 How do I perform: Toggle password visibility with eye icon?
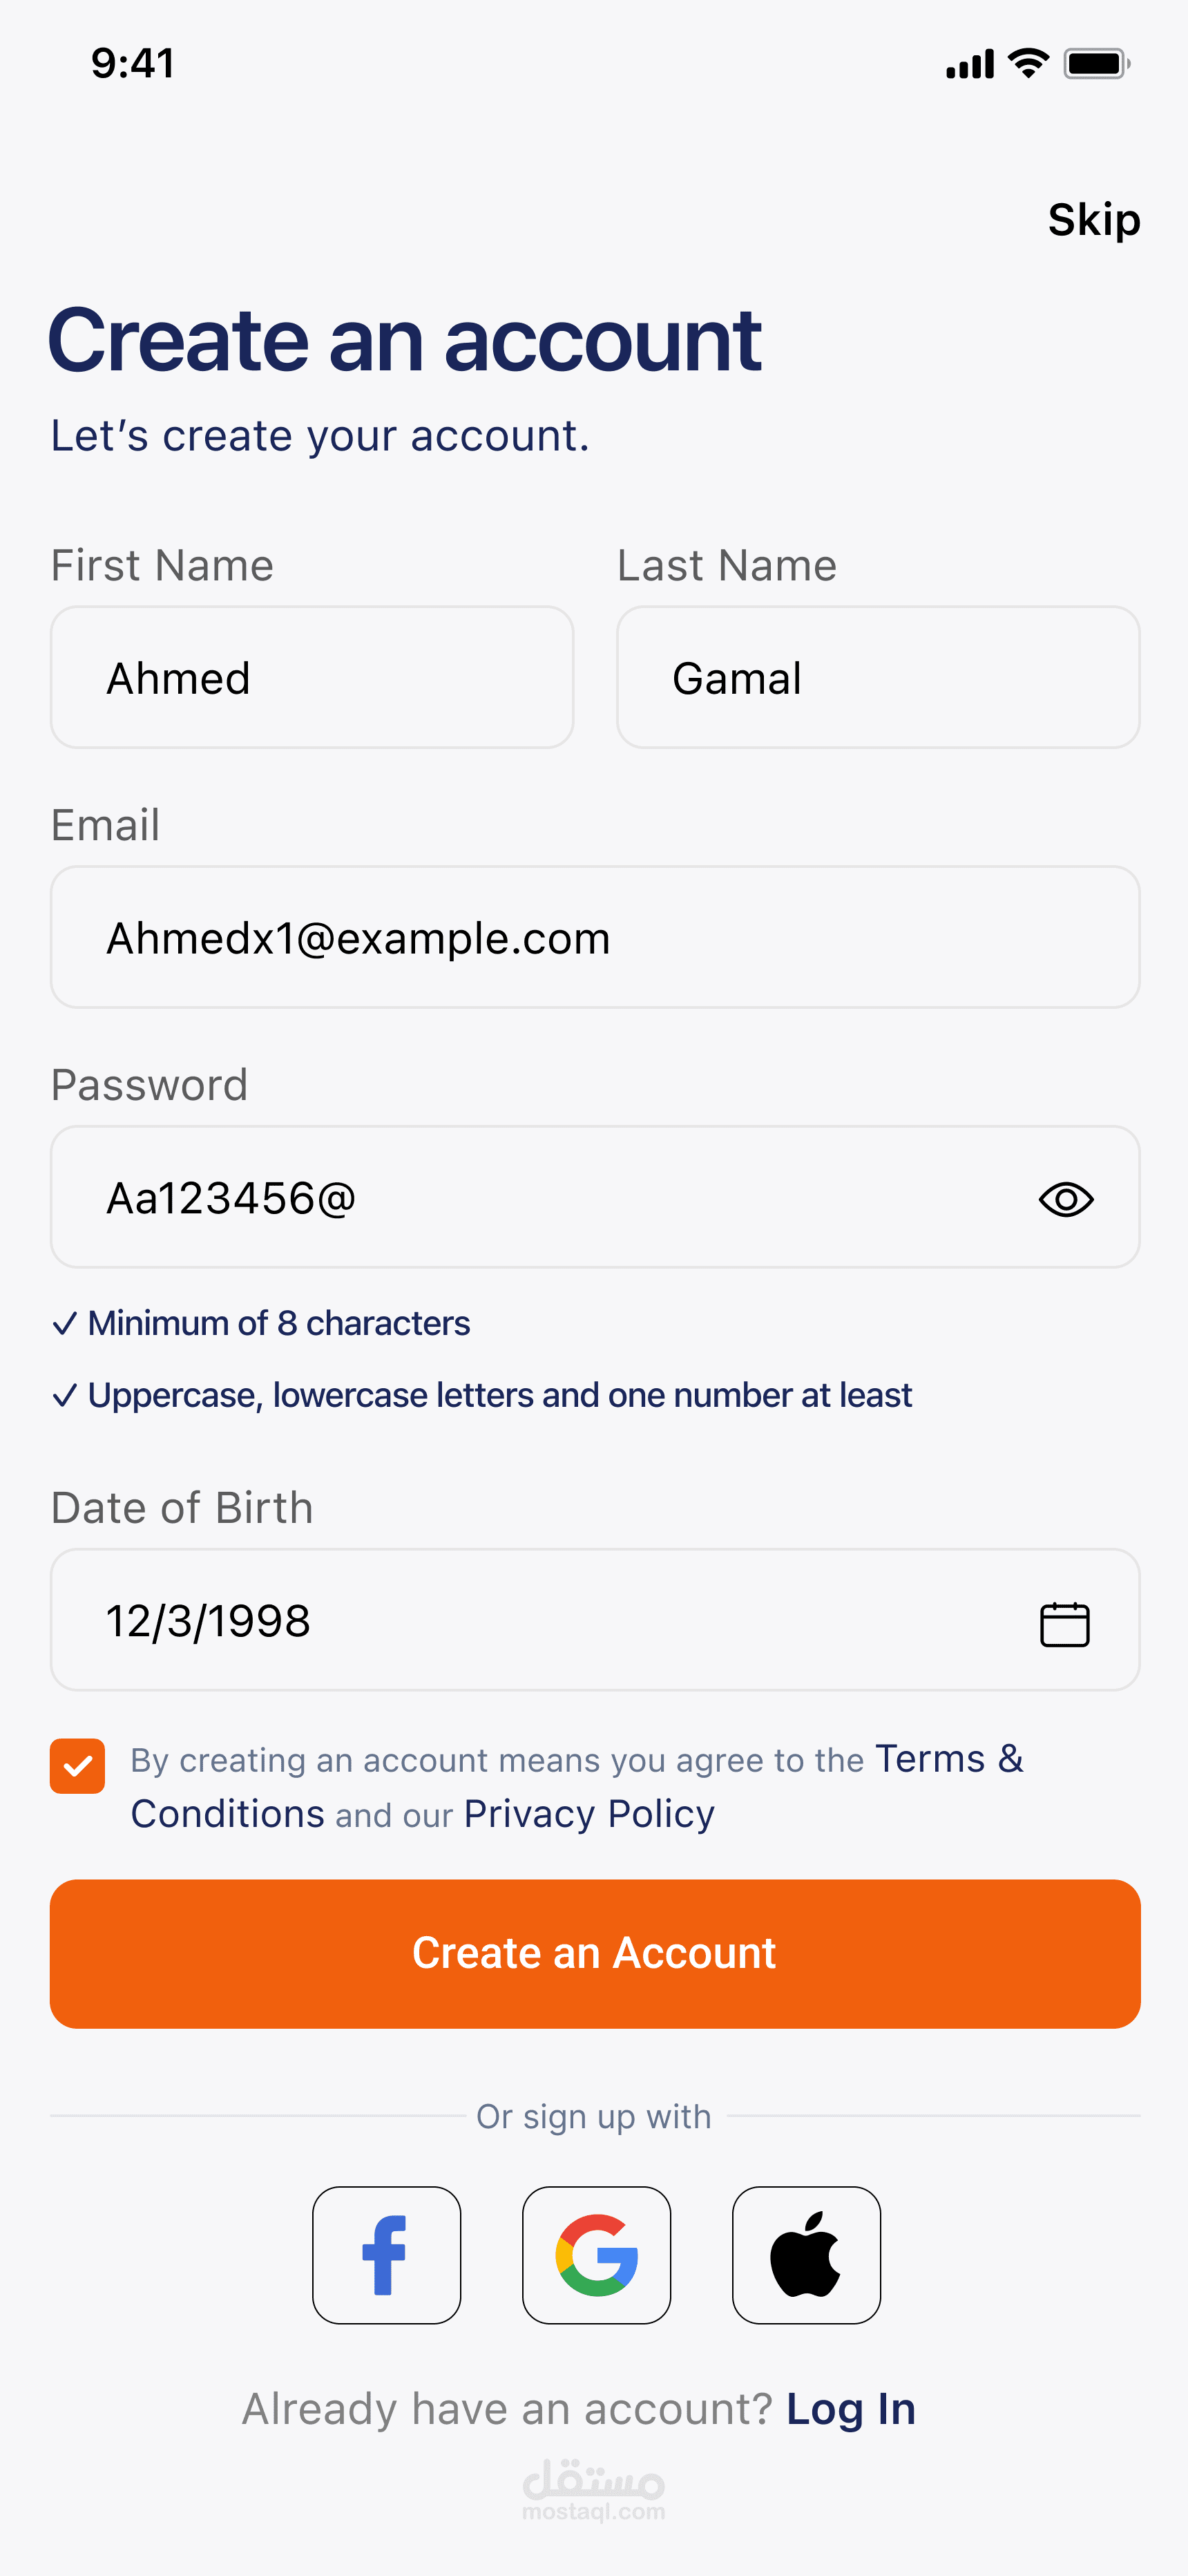(x=1066, y=1199)
